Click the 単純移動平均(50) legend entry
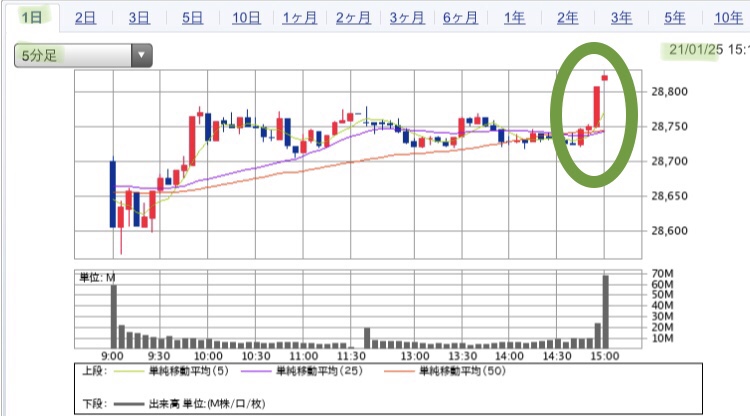750x416 pixels. (x=445, y=371)
